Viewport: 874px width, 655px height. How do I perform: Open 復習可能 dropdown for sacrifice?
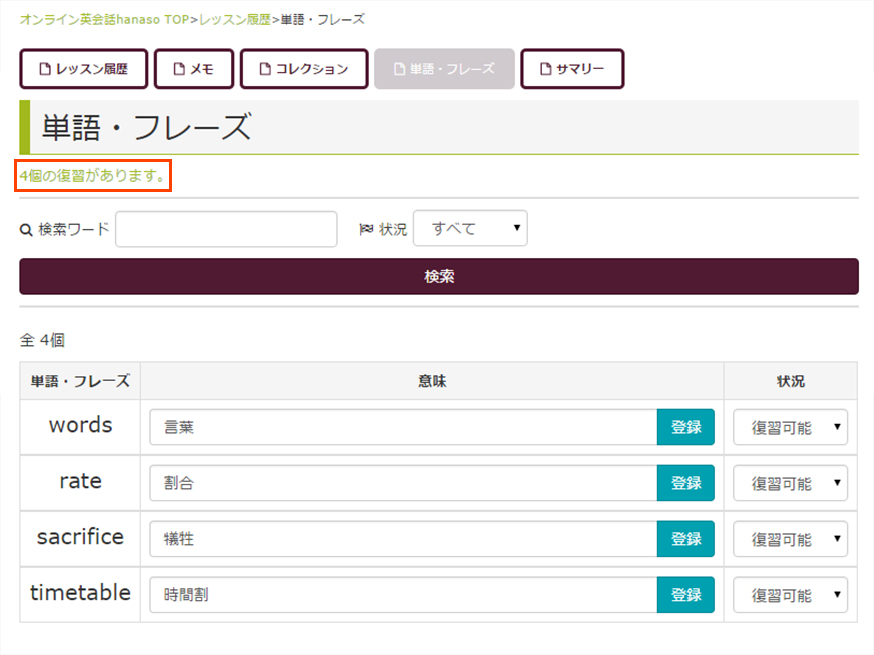790,538
